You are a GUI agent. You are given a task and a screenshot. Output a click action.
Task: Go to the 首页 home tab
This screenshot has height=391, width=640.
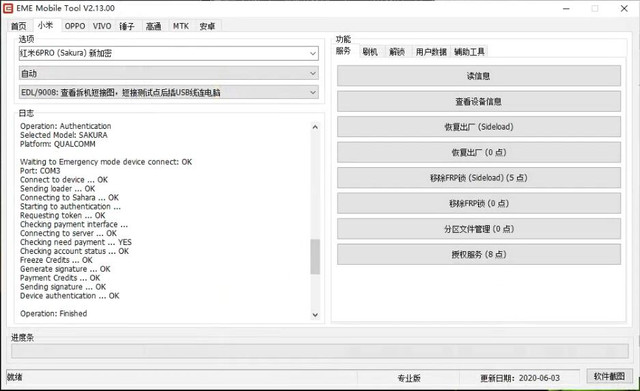point(19,26)
